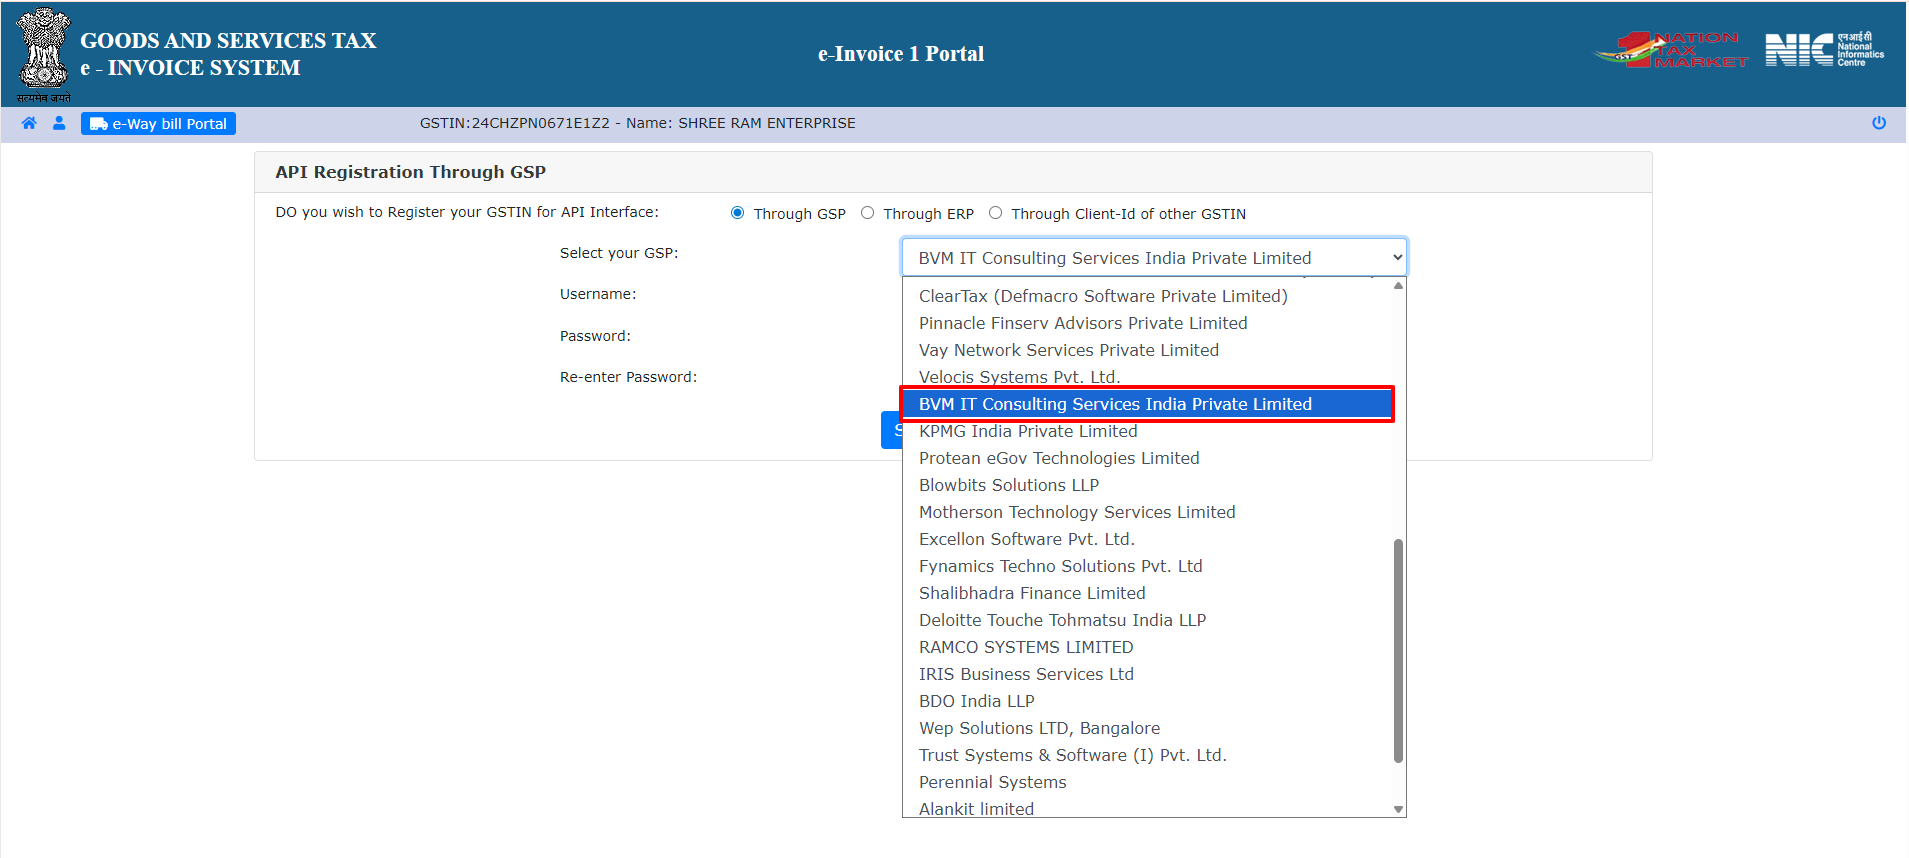Click the NIC National Informatics Centre logo
1909x858 pixels.
(1823, 50)
